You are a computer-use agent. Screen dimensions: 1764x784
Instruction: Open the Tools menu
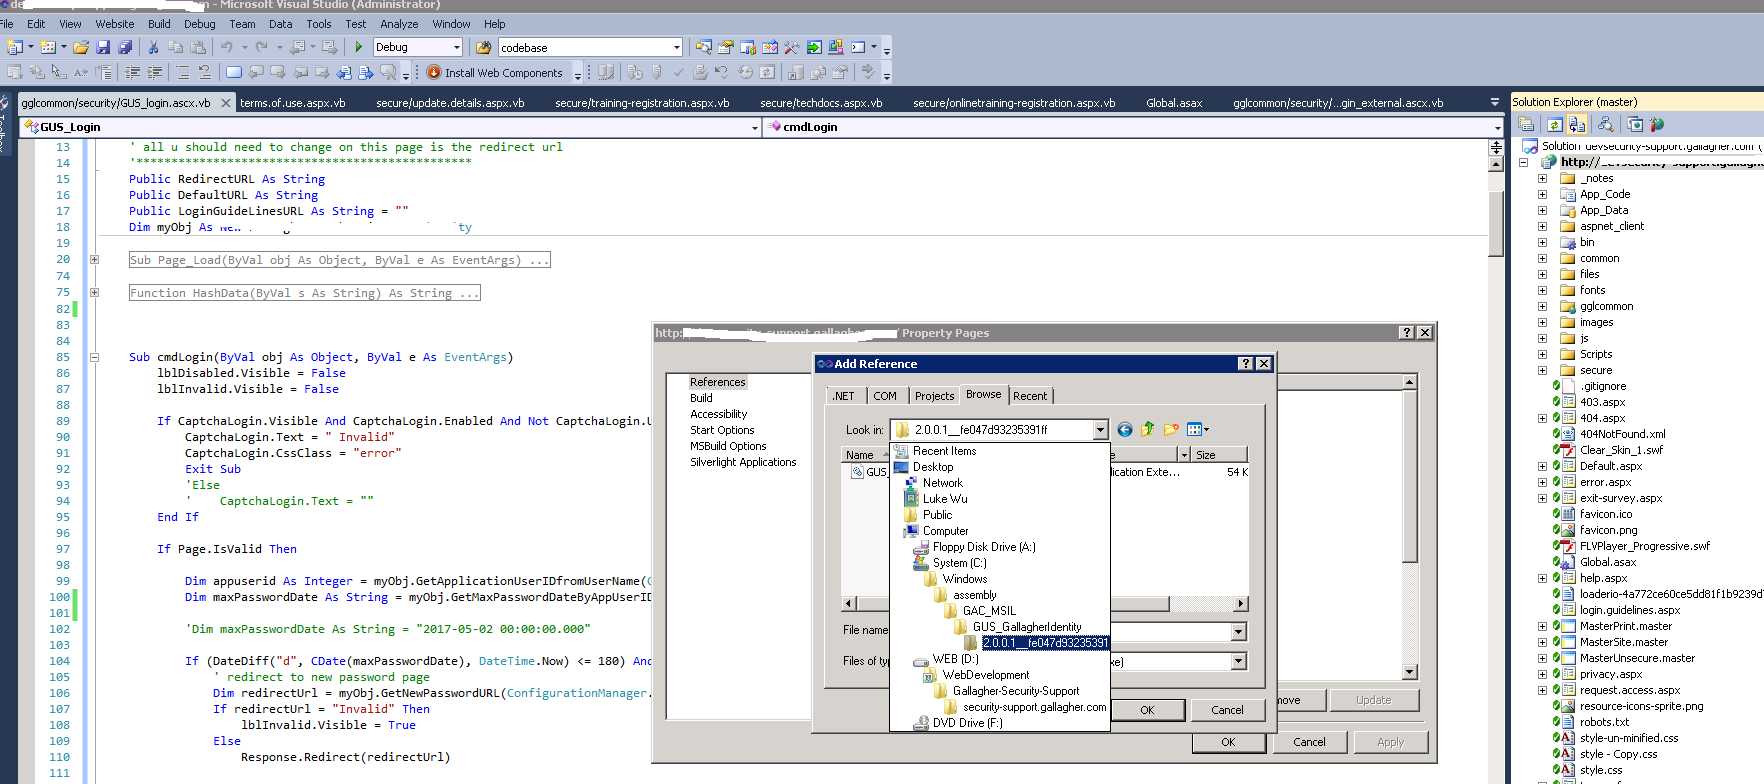coord(319,24)
